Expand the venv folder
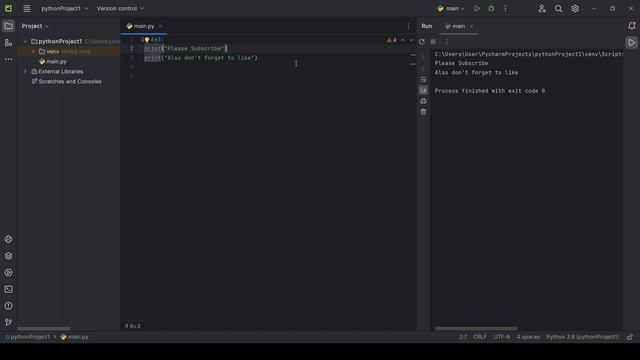 (33, 51)
